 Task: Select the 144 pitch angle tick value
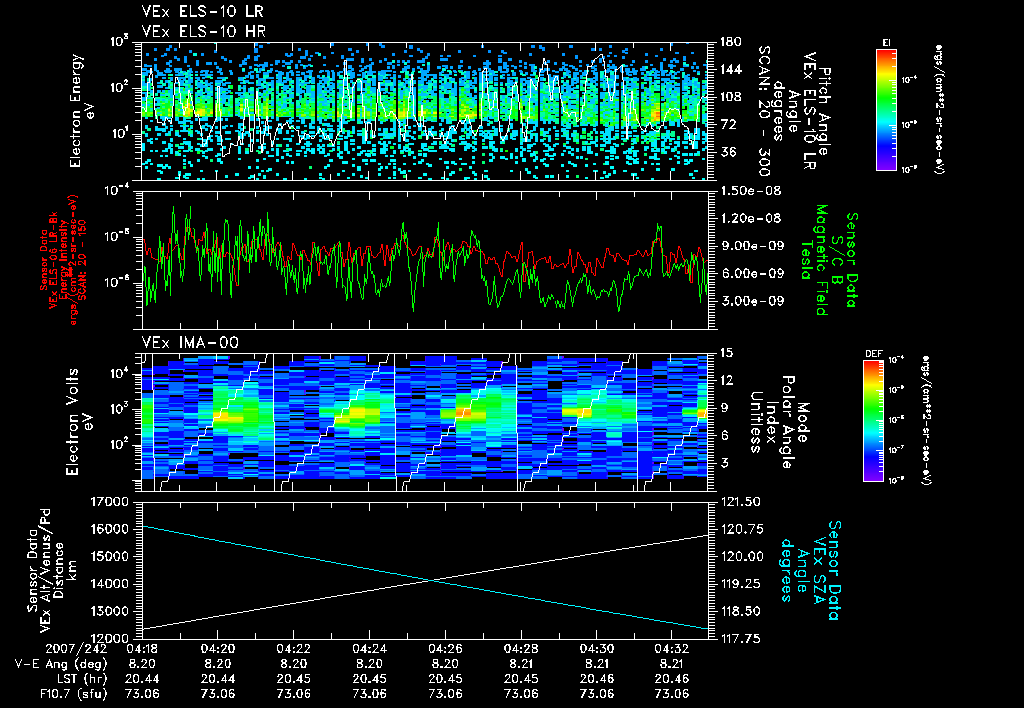(730, 69)
